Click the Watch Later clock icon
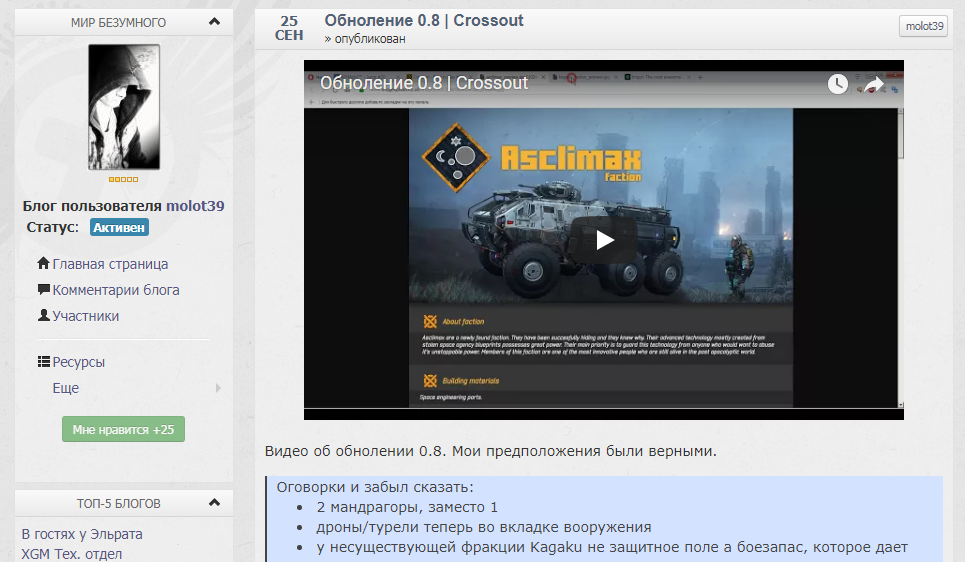The image size is (965, 562). tap(838, 84)
